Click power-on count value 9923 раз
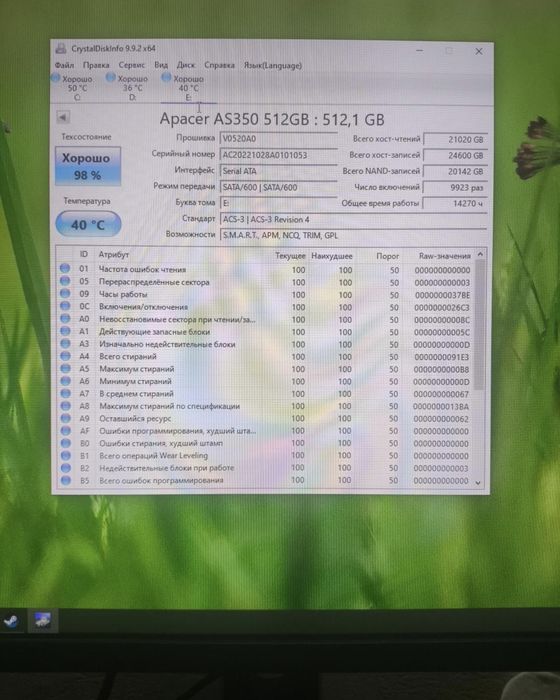This screenshot has height=700, width=560. (x=456, y=188)
